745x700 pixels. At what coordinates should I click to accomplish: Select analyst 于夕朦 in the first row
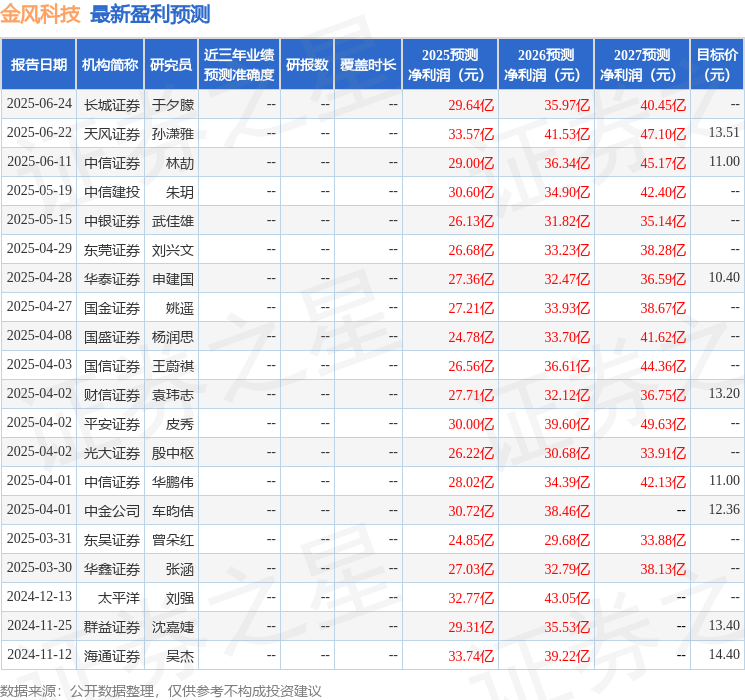[172, 104]
